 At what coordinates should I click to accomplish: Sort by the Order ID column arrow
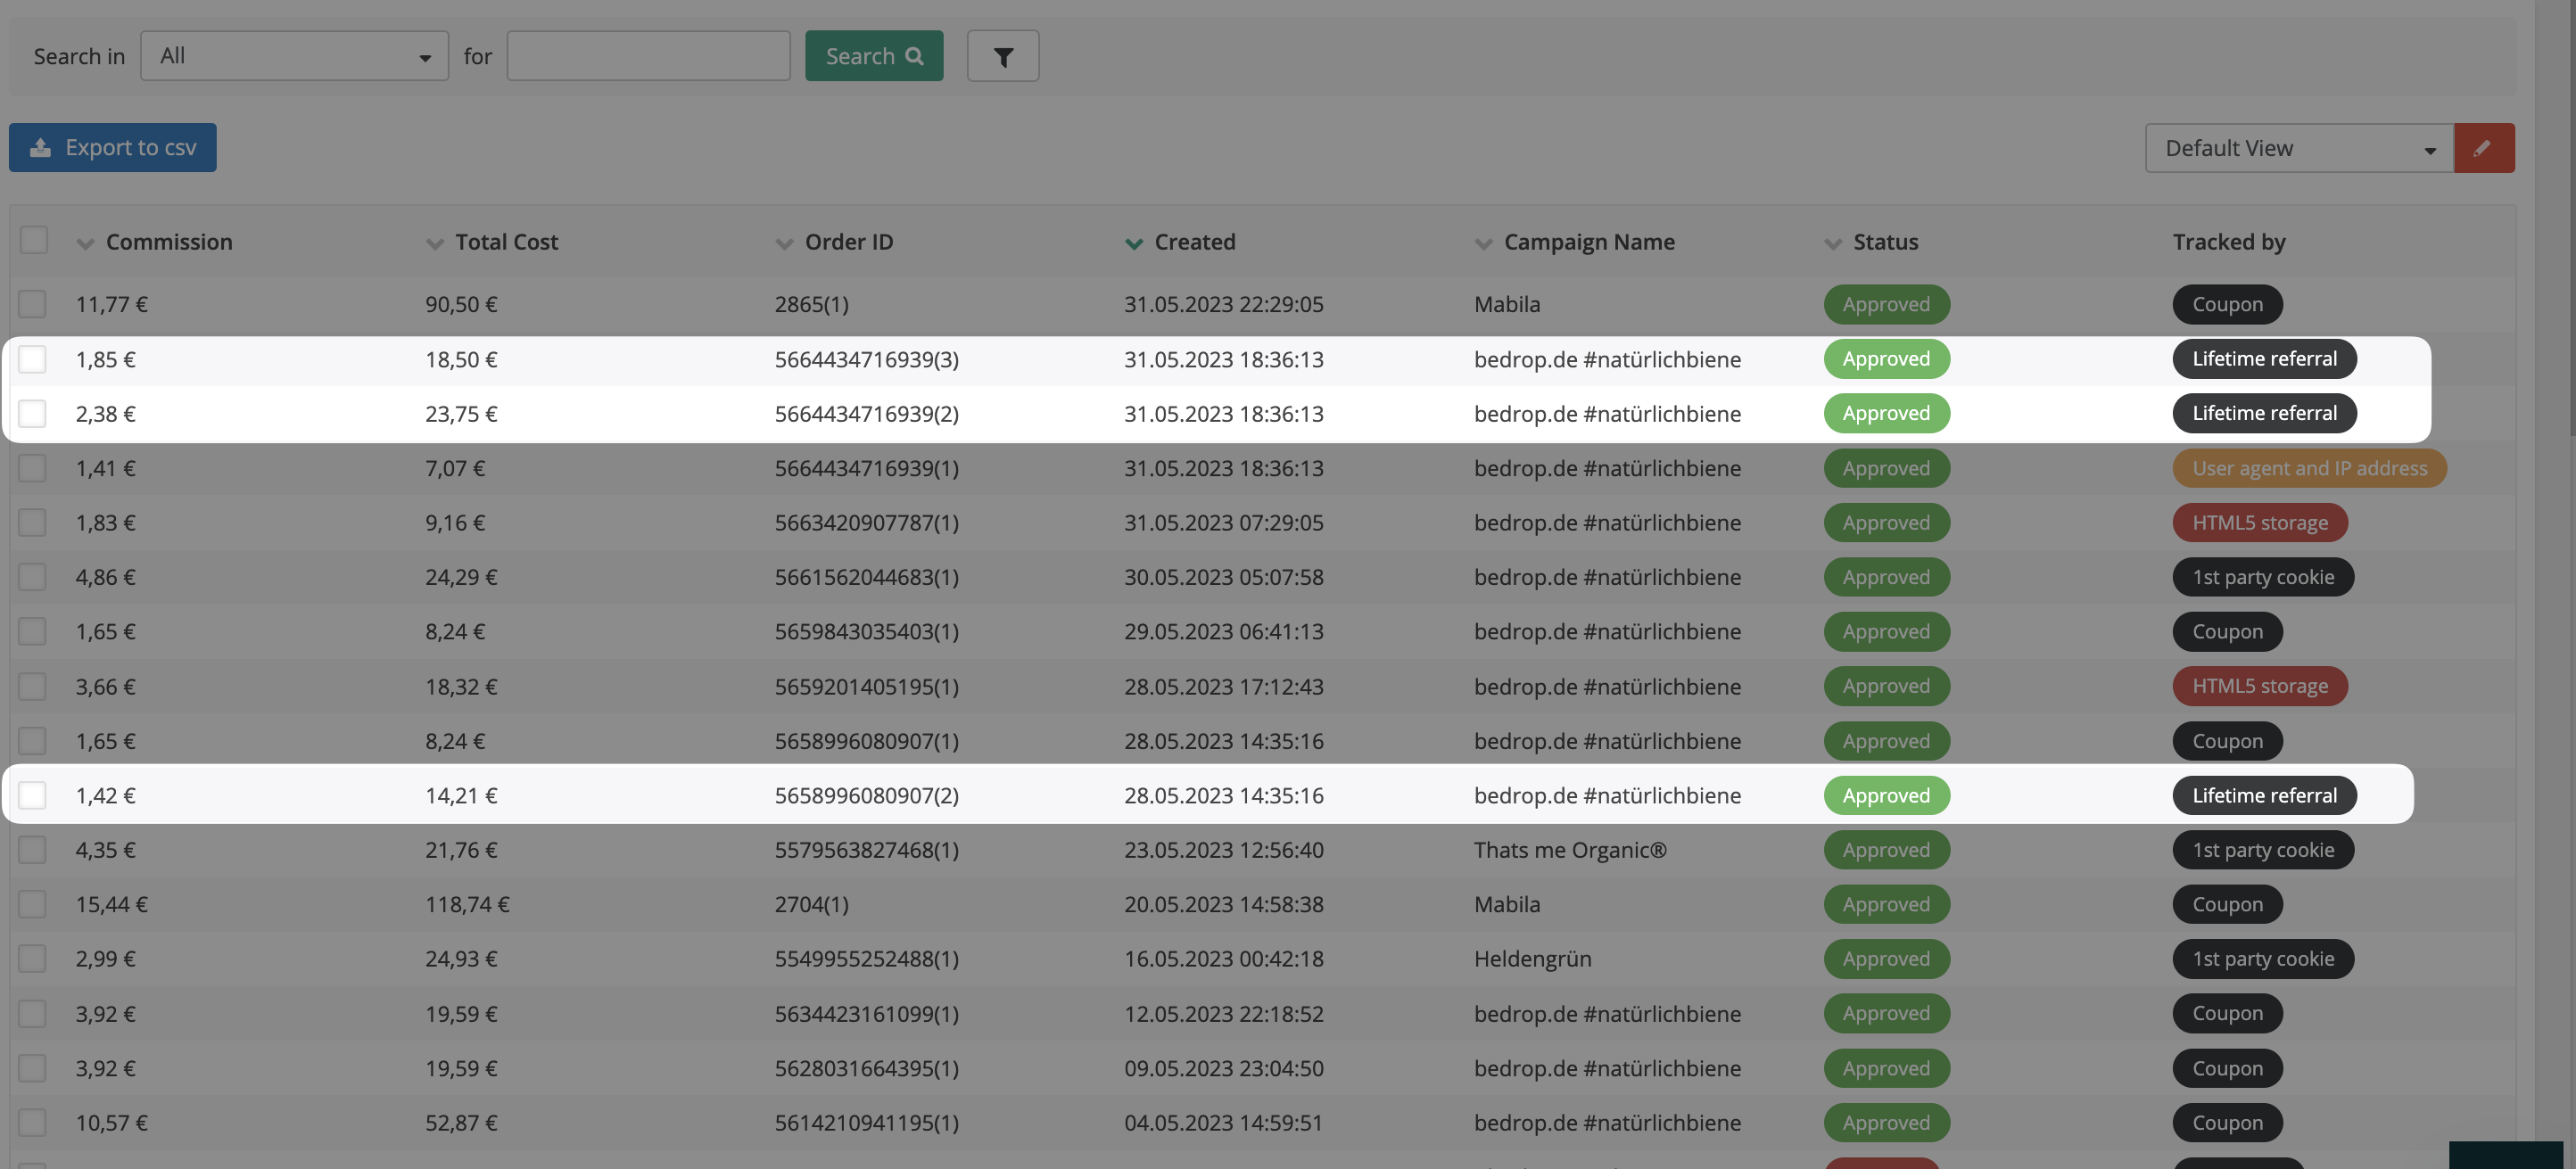point(784,243)
